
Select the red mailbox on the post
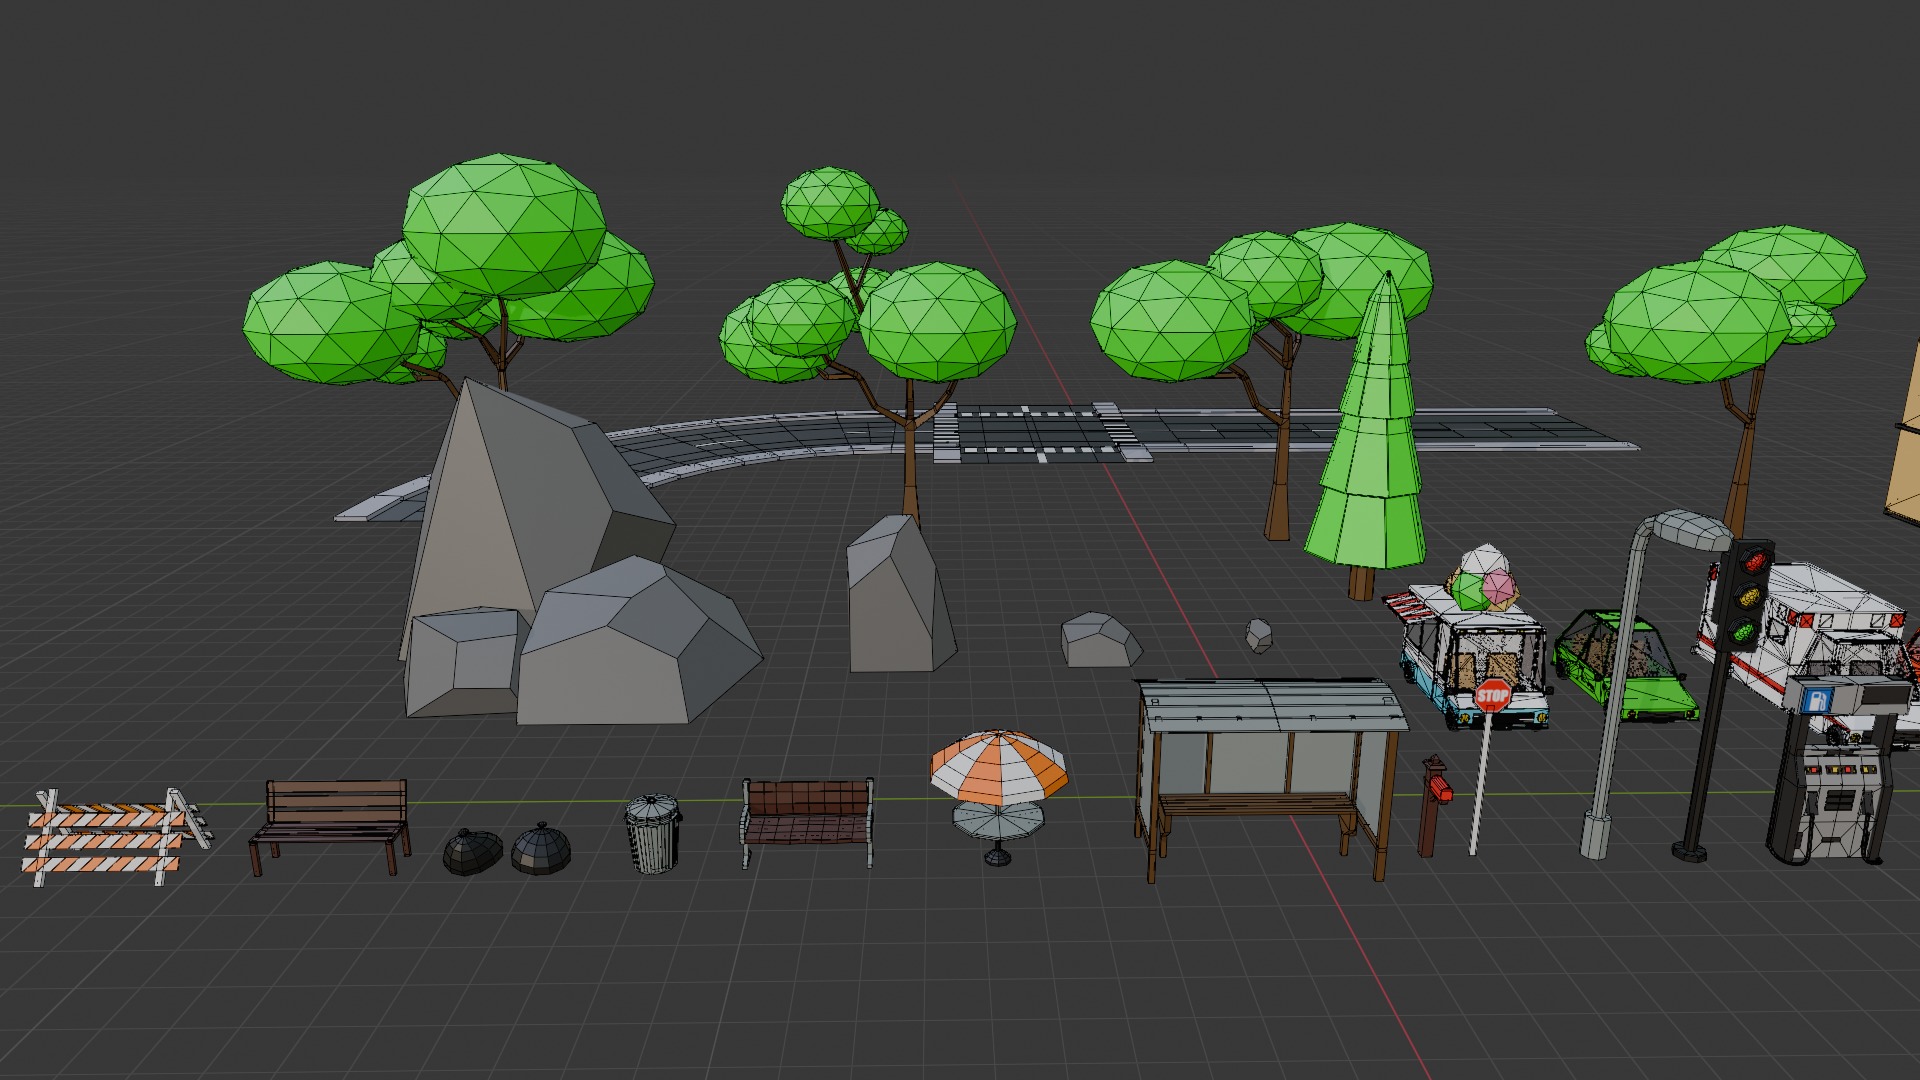pyautogui.click(x=1435, y=806)
